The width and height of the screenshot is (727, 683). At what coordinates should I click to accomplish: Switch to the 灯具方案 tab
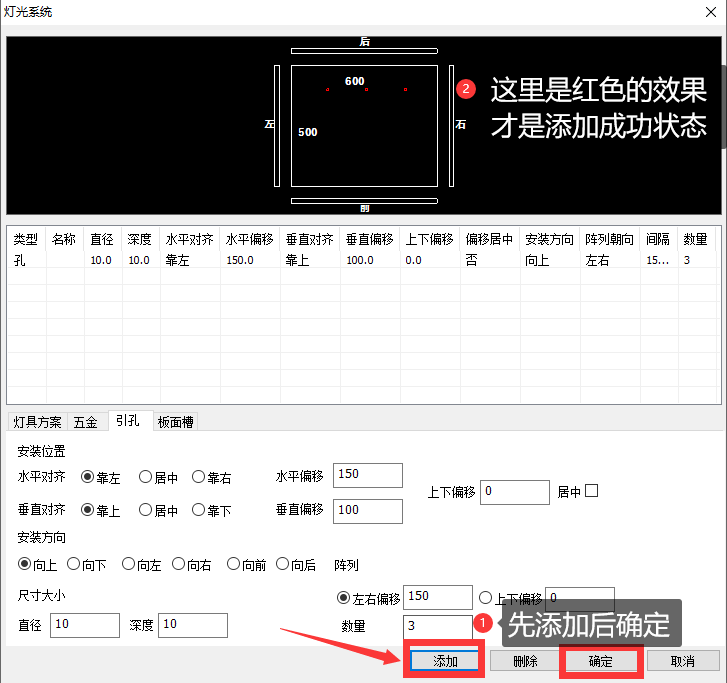[x=37, y=422]
